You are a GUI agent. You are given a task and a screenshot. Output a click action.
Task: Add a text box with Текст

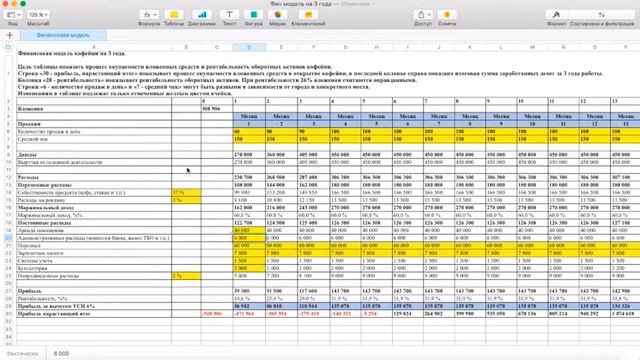click(229, 15)
